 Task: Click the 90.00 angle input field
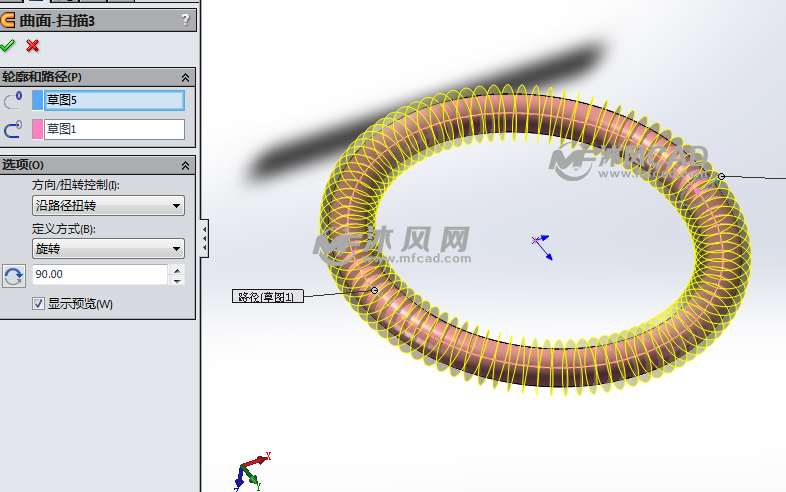(x=99, y=275)
